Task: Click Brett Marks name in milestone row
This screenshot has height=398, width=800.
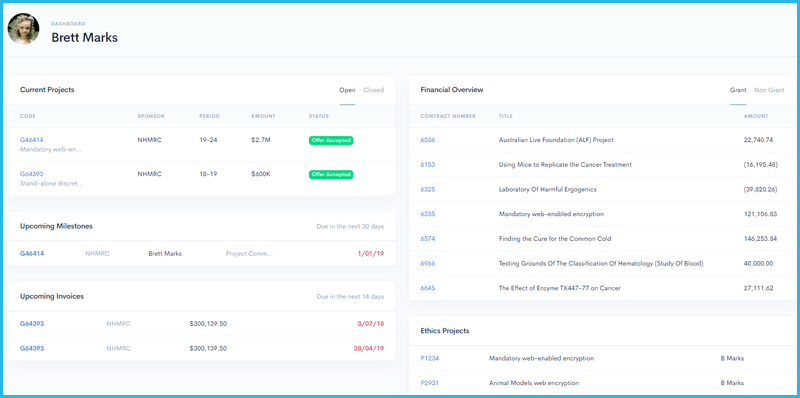Action: click(165, 254)
